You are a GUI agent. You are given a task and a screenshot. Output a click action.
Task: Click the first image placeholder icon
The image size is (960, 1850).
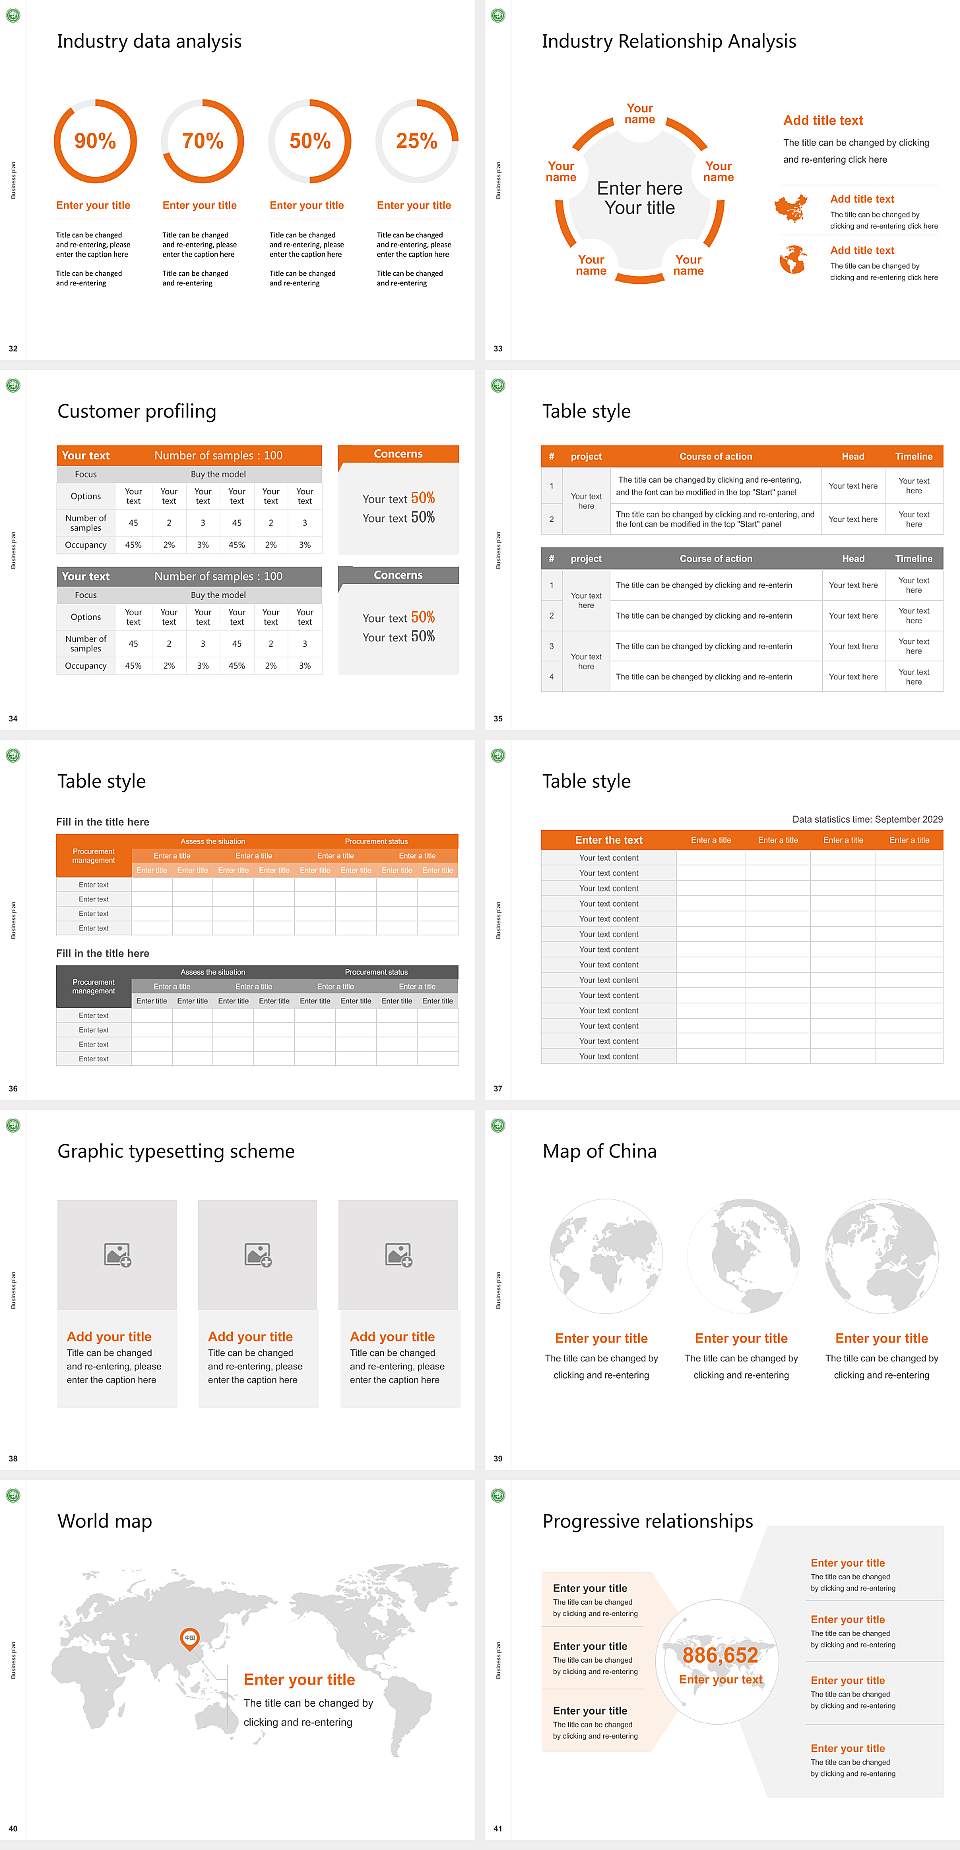[x=118, y=1255]
